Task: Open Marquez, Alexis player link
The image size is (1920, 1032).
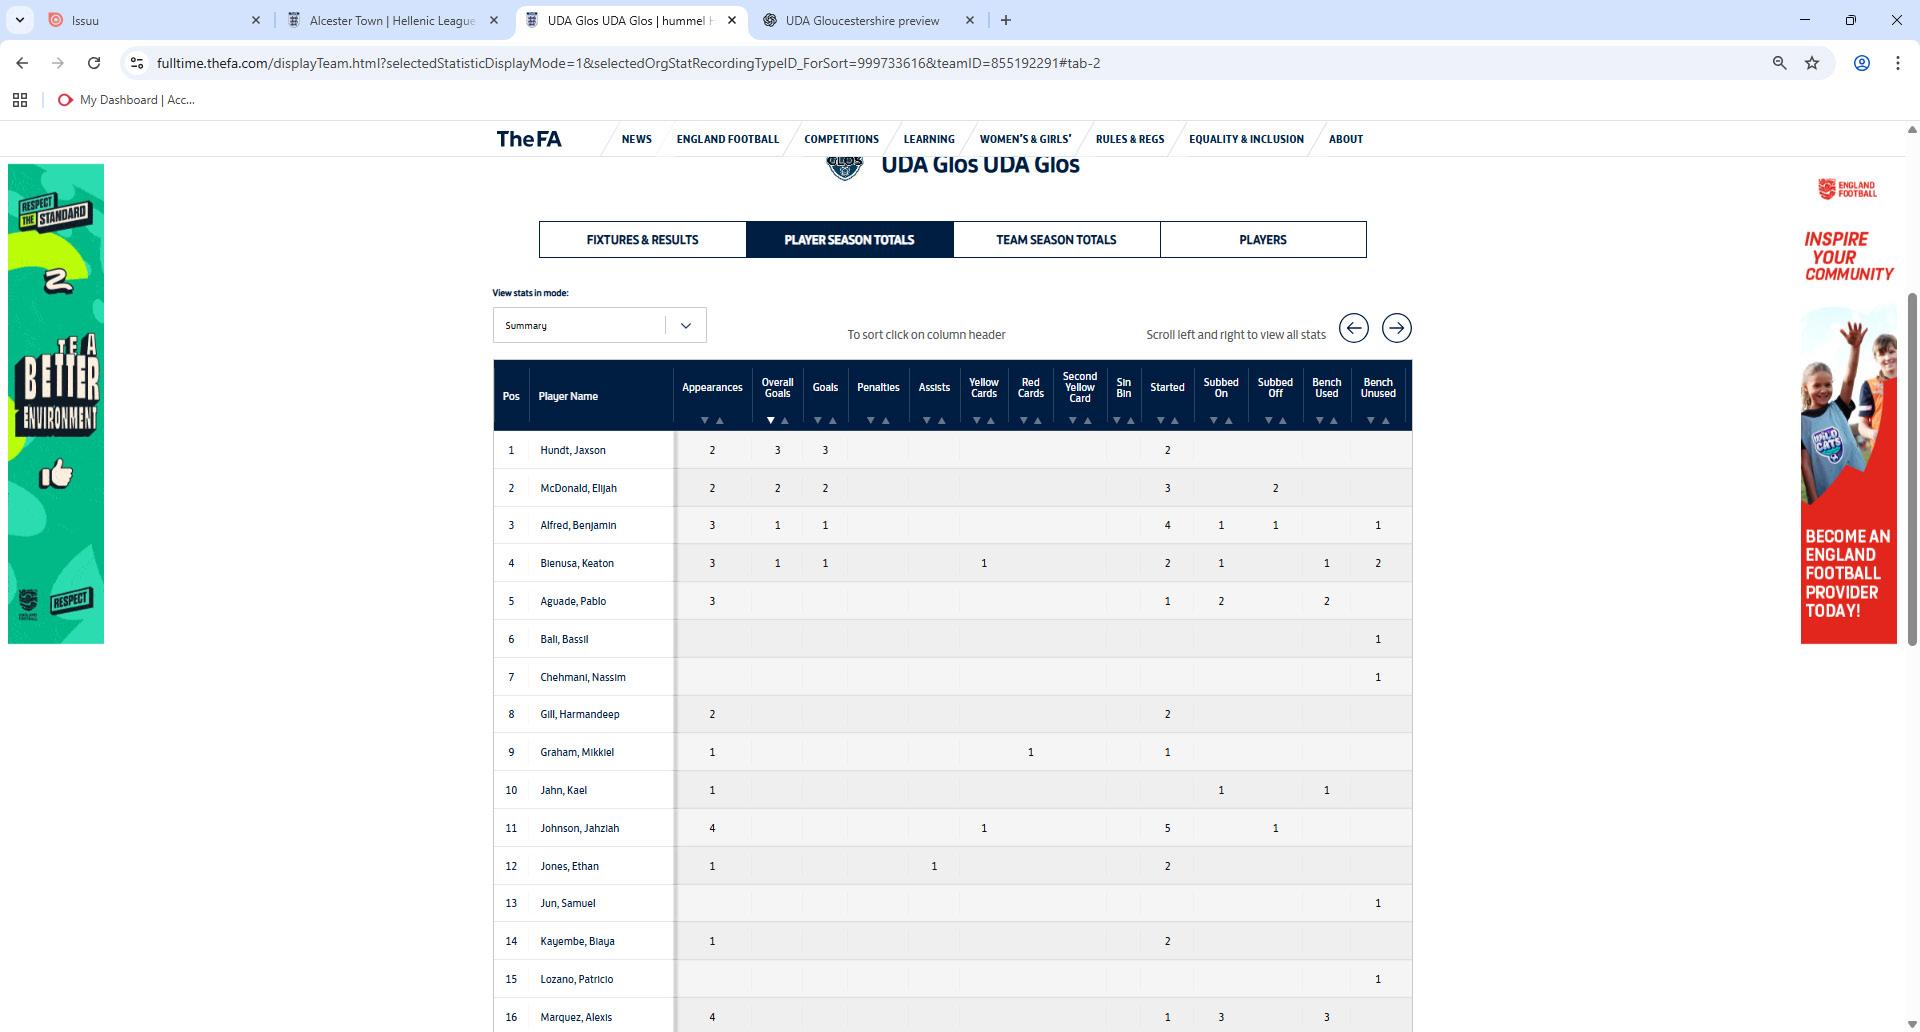Action: point(576,1017)
